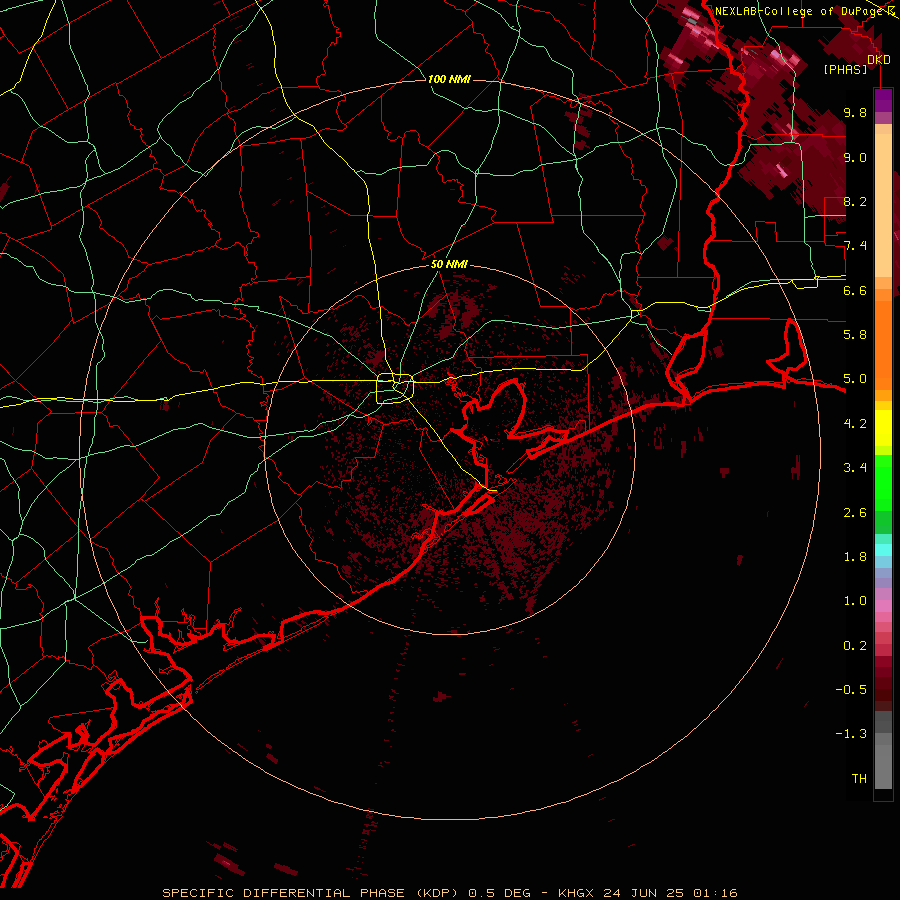
Task: Click the purple top segment of color bar
Action: pyautogui.click(x=883, y=100)
